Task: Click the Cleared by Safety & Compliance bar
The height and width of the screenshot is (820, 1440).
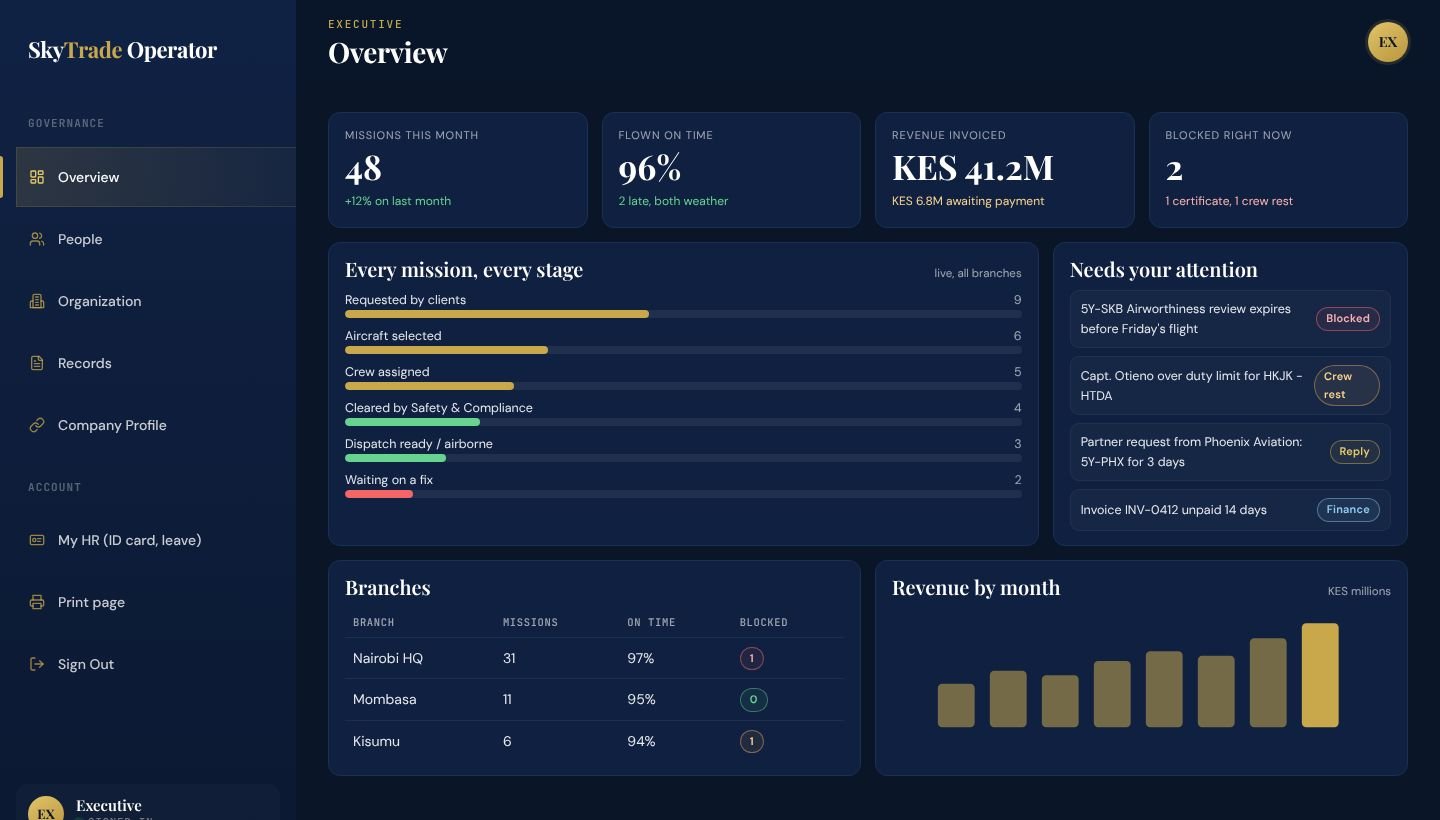Action: 683,422
